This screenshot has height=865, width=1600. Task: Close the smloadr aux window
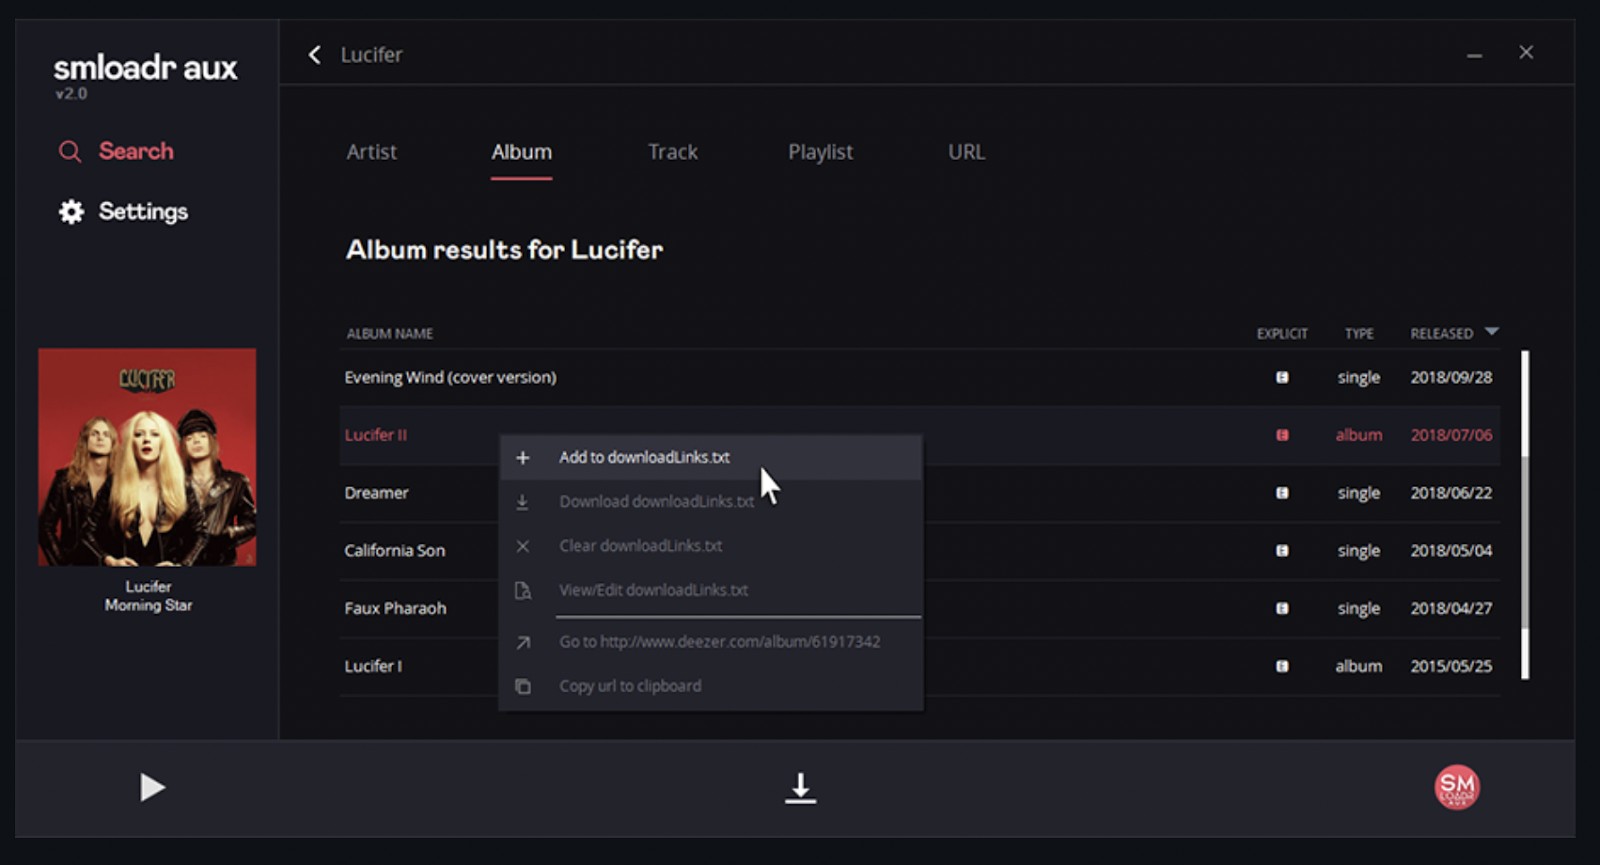point(1526,52)
